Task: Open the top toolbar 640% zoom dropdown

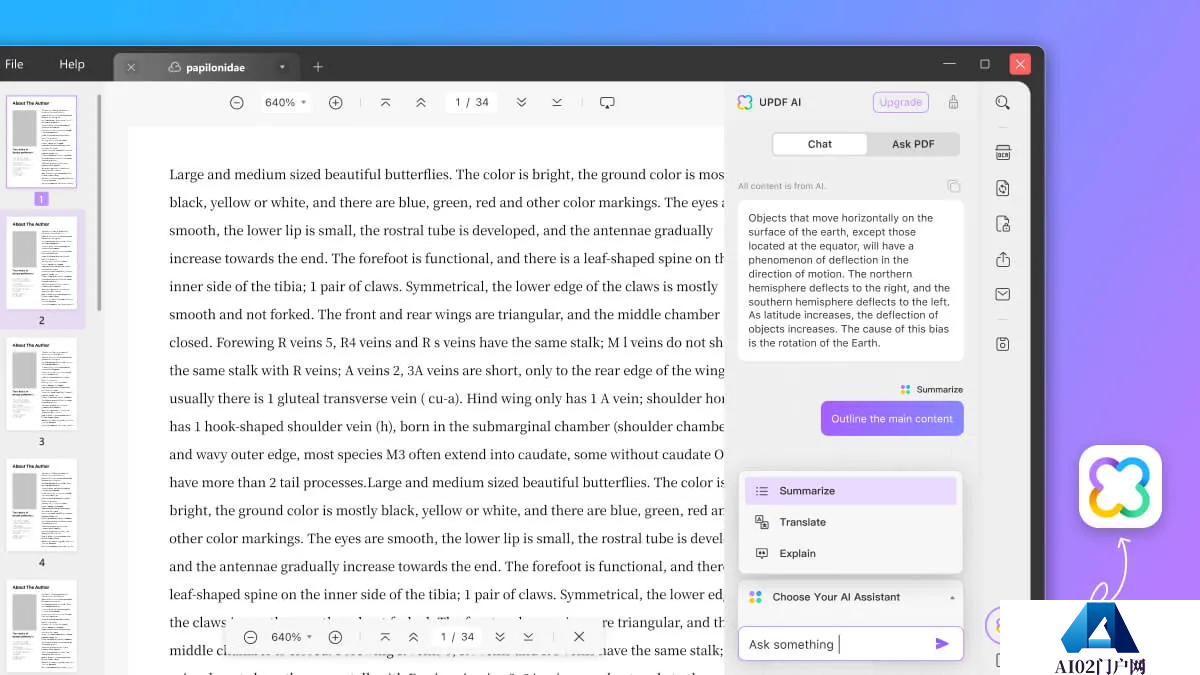Action: (x=285, y=103)
